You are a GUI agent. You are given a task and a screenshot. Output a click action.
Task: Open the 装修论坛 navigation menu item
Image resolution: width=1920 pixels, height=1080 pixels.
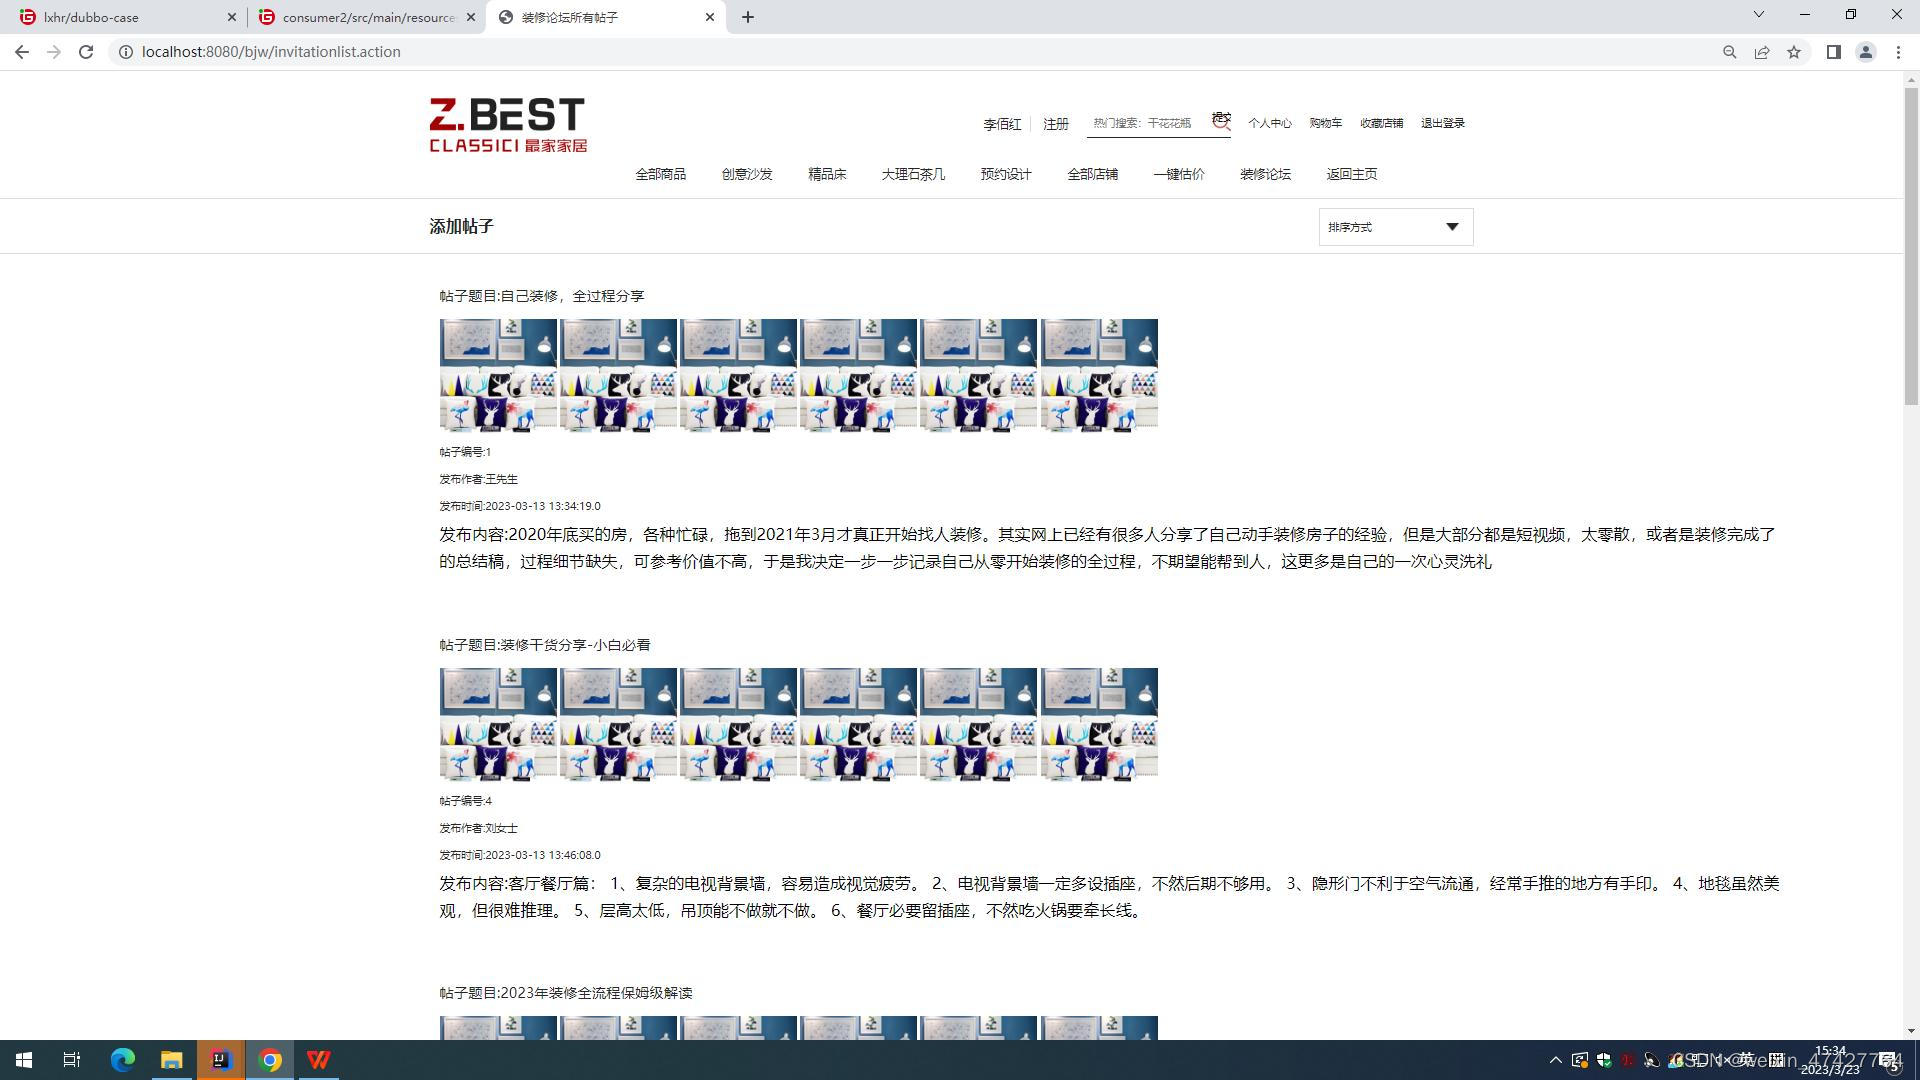[x=1265, y=174]
